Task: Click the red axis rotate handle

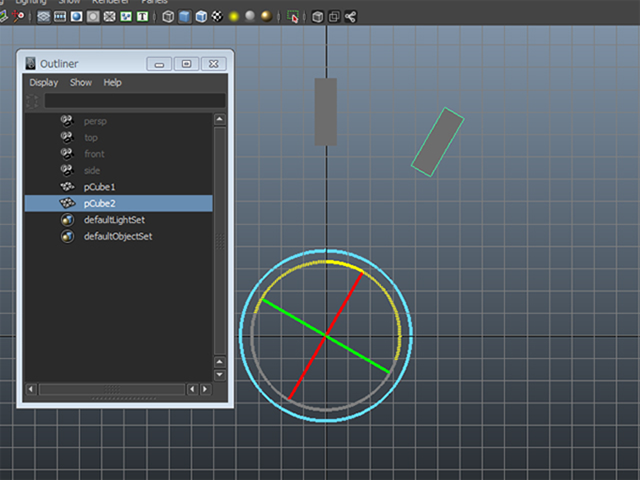Action: tap(344, 304)
